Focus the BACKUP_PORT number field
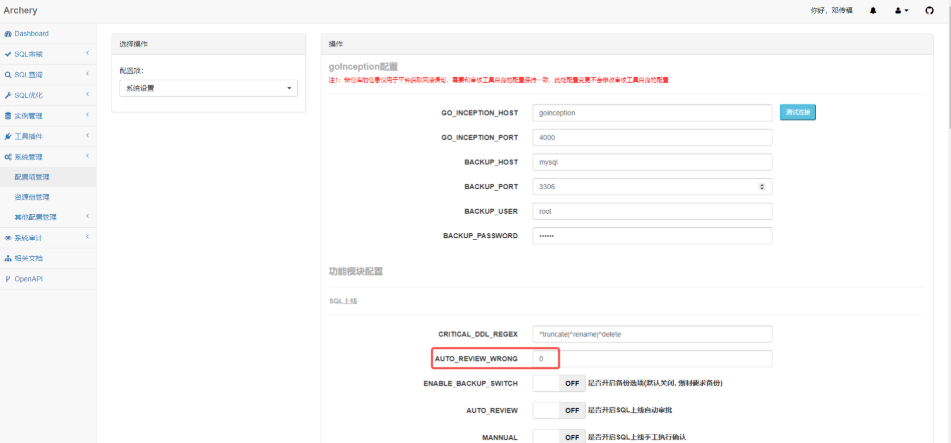Screen dimensions: 951x443 coord(652,187)
